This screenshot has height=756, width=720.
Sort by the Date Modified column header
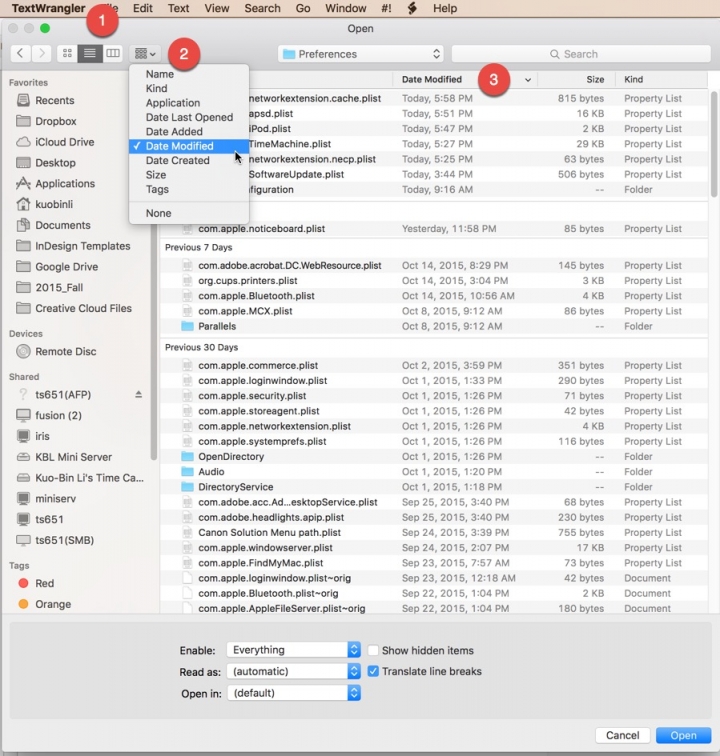pos(432,79)
